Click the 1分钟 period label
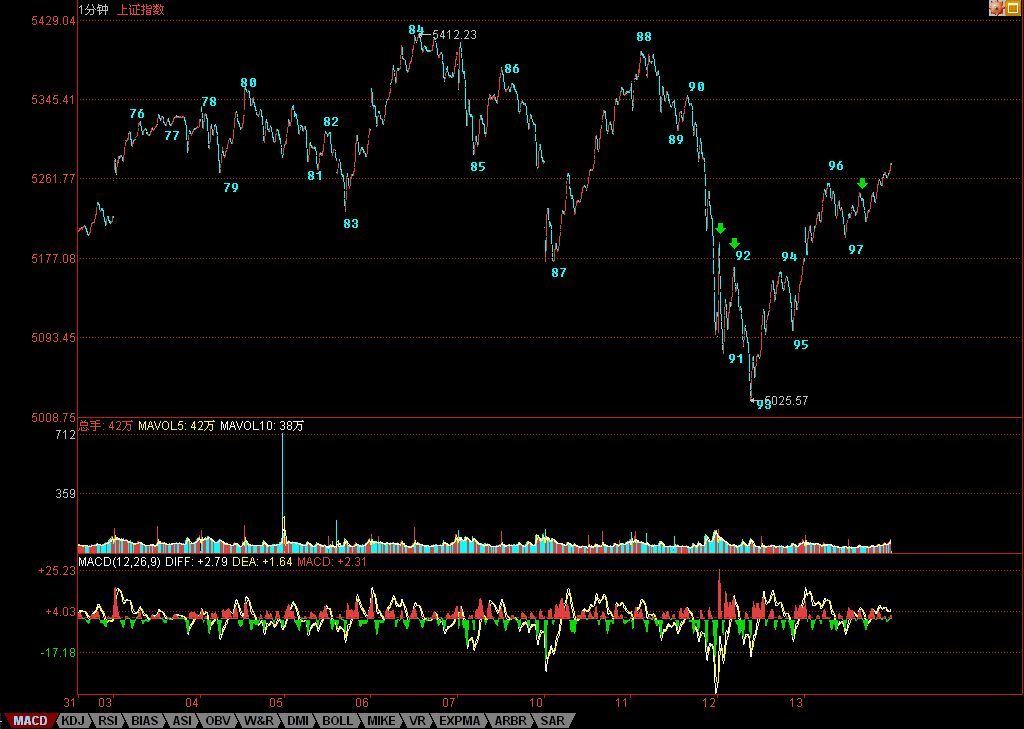Viewport: 1024px width, 729px height. [93, 9]
